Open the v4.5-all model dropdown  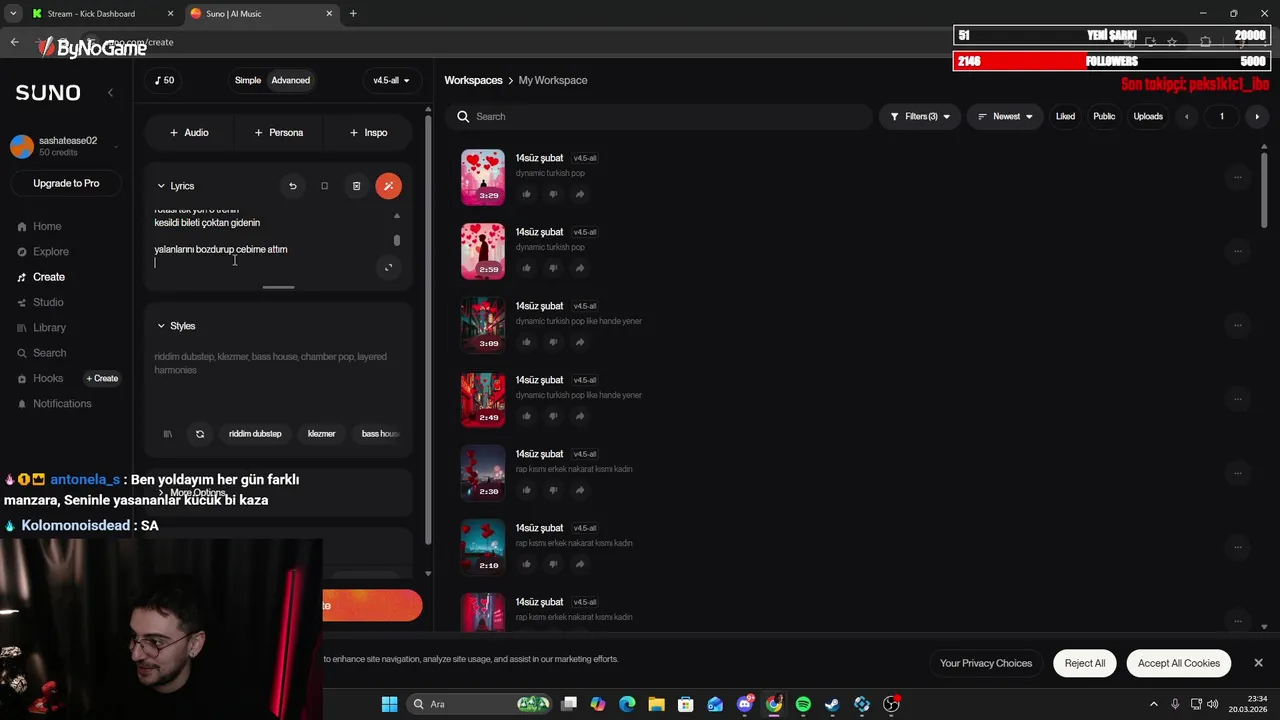click(391, 80)
